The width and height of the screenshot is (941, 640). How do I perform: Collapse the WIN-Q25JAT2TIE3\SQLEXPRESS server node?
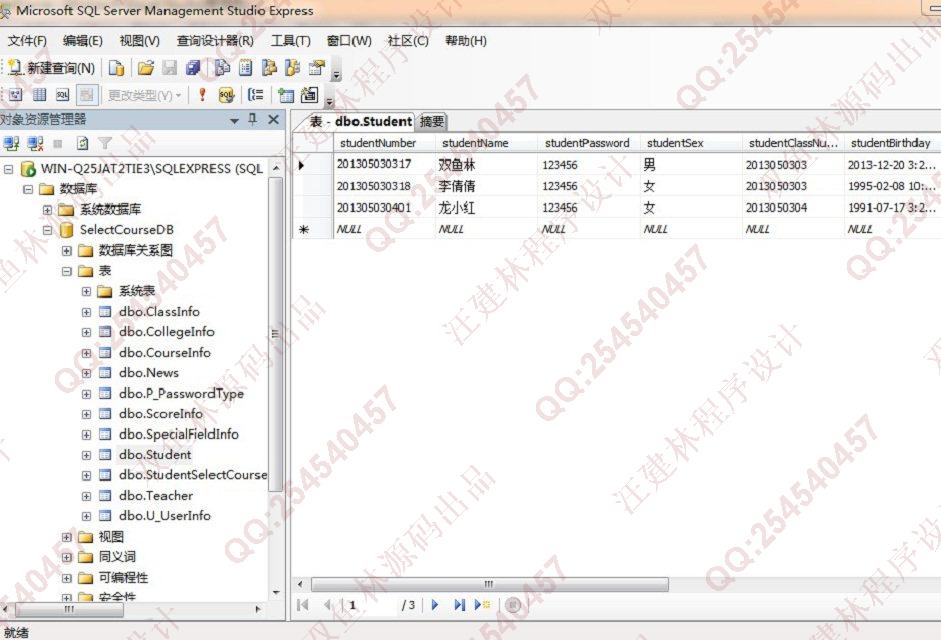[x=8, y=169]
